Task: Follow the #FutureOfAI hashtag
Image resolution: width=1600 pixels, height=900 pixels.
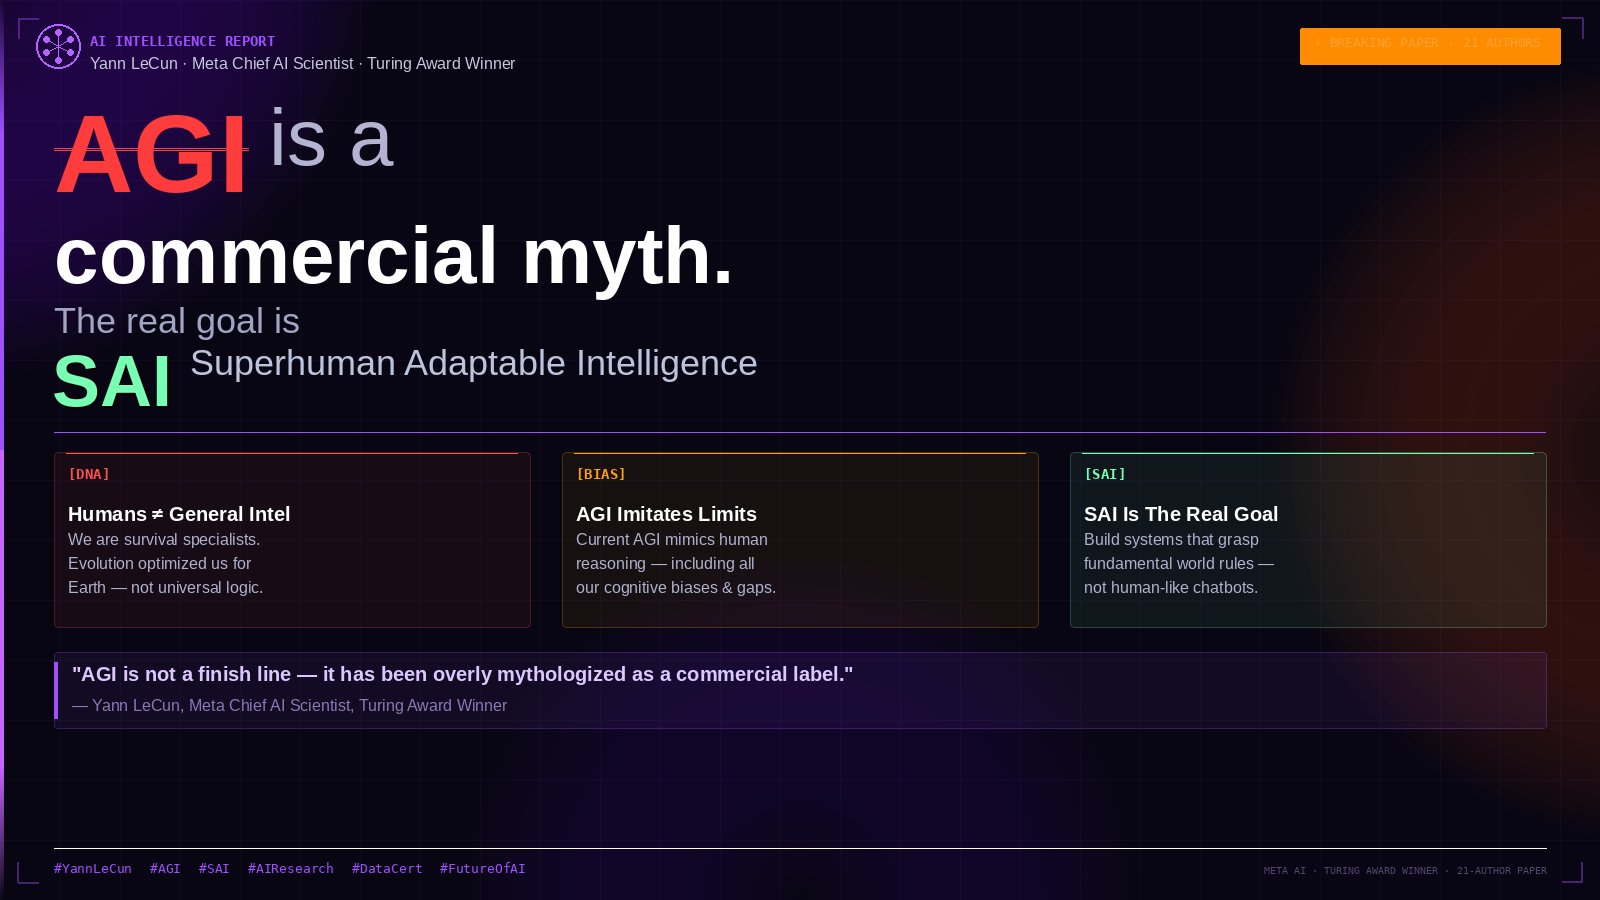Action: [x=483, y=868]
